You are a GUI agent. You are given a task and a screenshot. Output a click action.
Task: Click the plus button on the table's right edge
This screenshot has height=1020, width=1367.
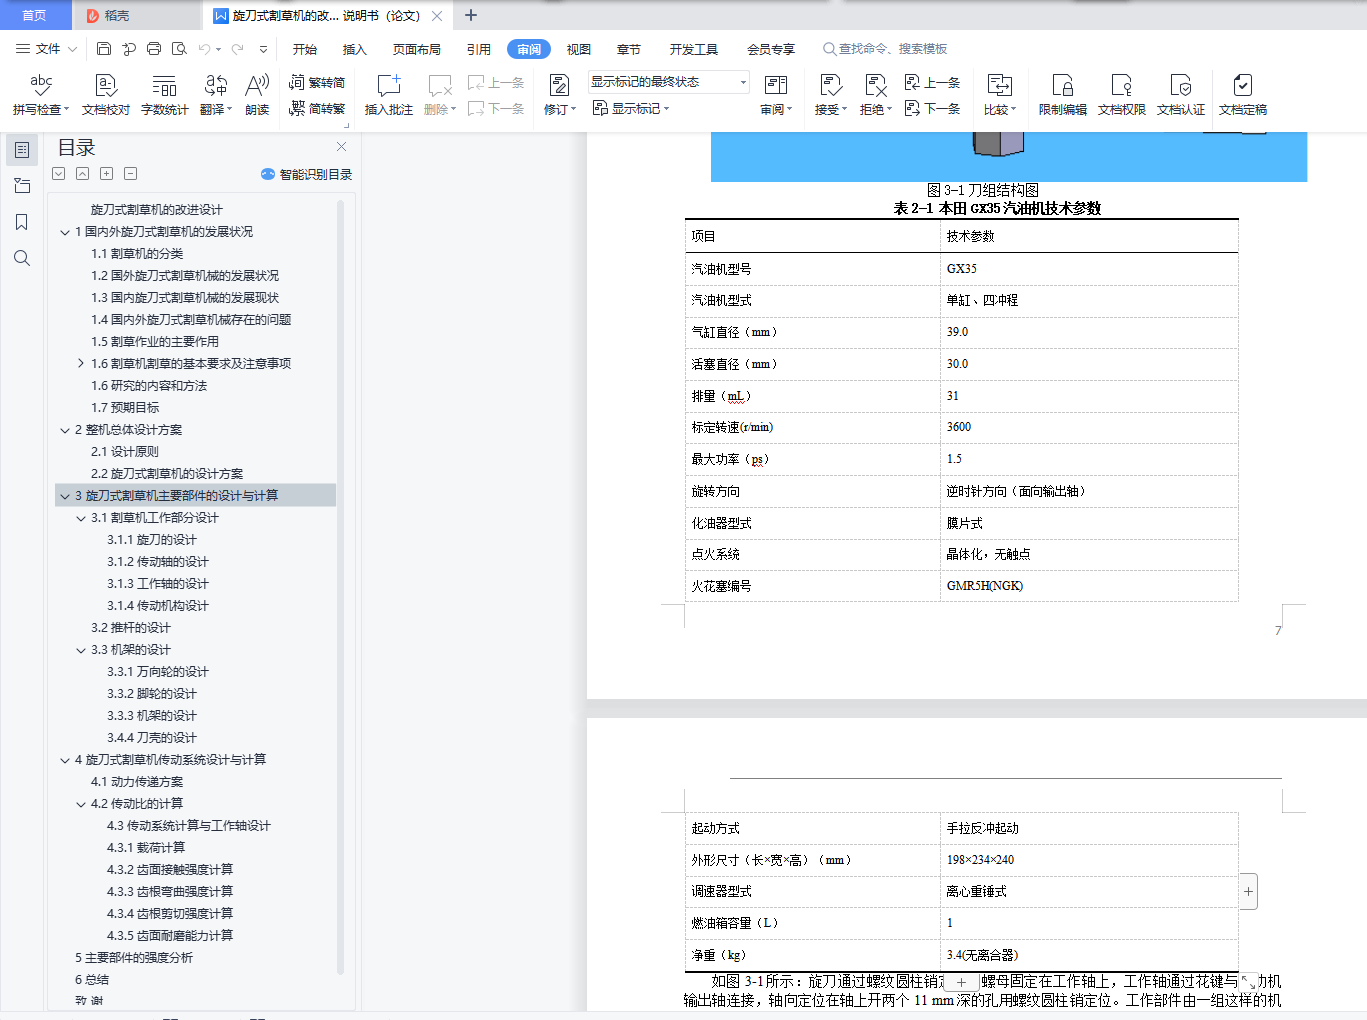(x=1248, y=891)
